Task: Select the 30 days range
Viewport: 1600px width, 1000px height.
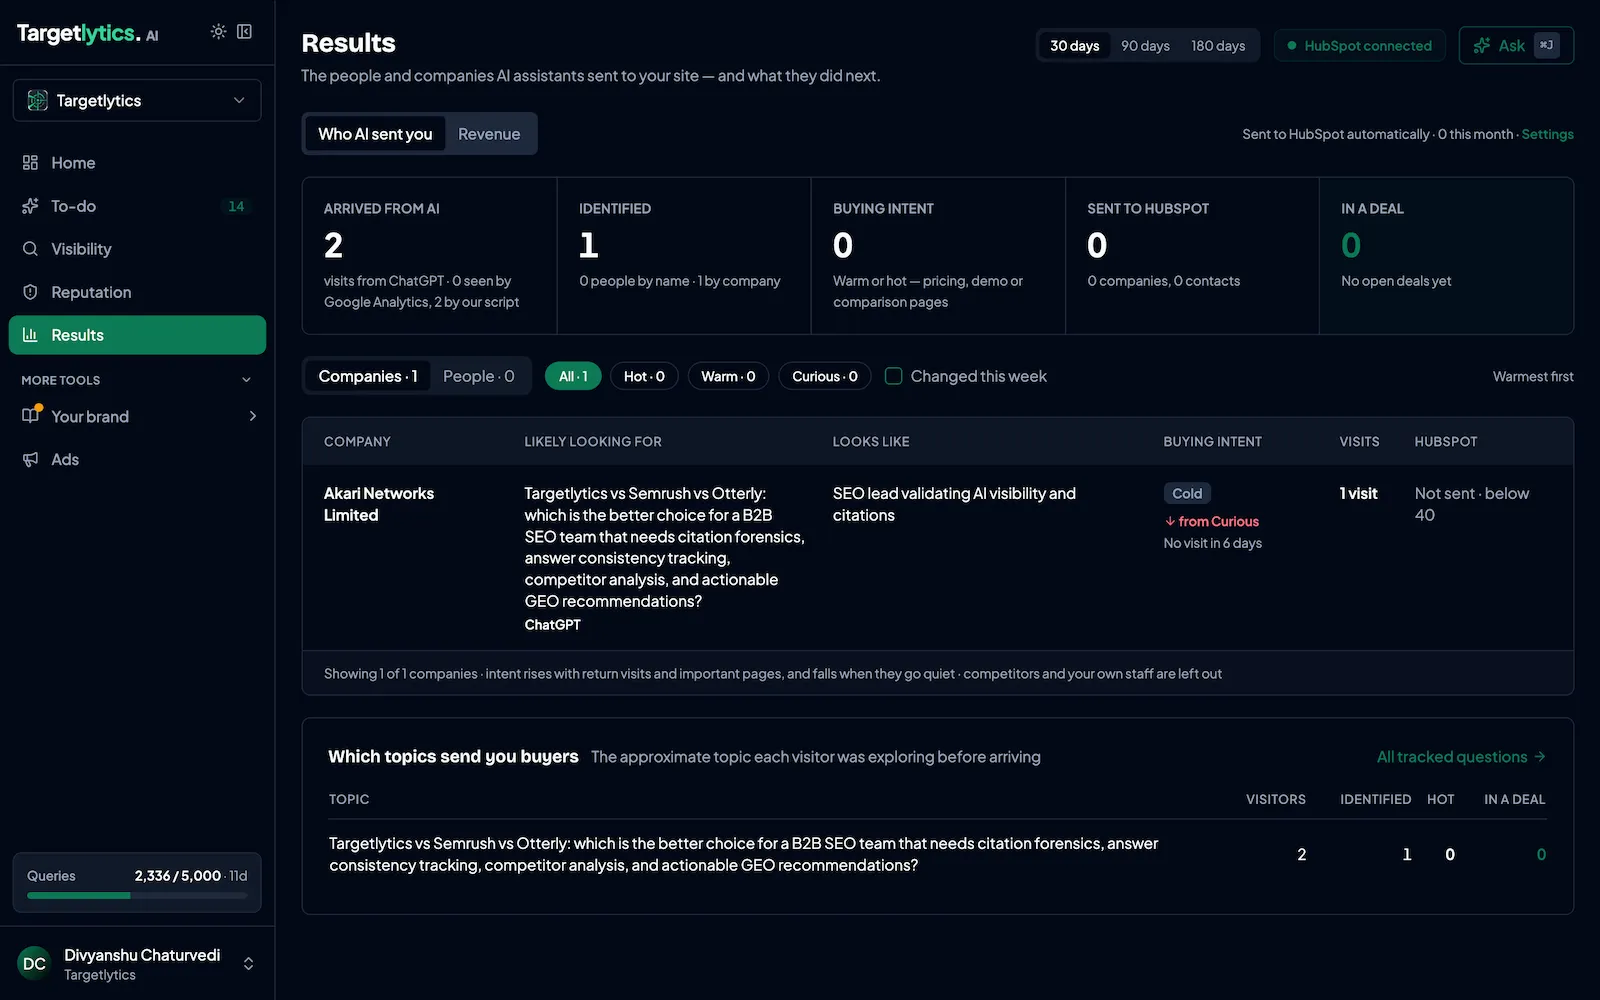Action: (1075, 46)
